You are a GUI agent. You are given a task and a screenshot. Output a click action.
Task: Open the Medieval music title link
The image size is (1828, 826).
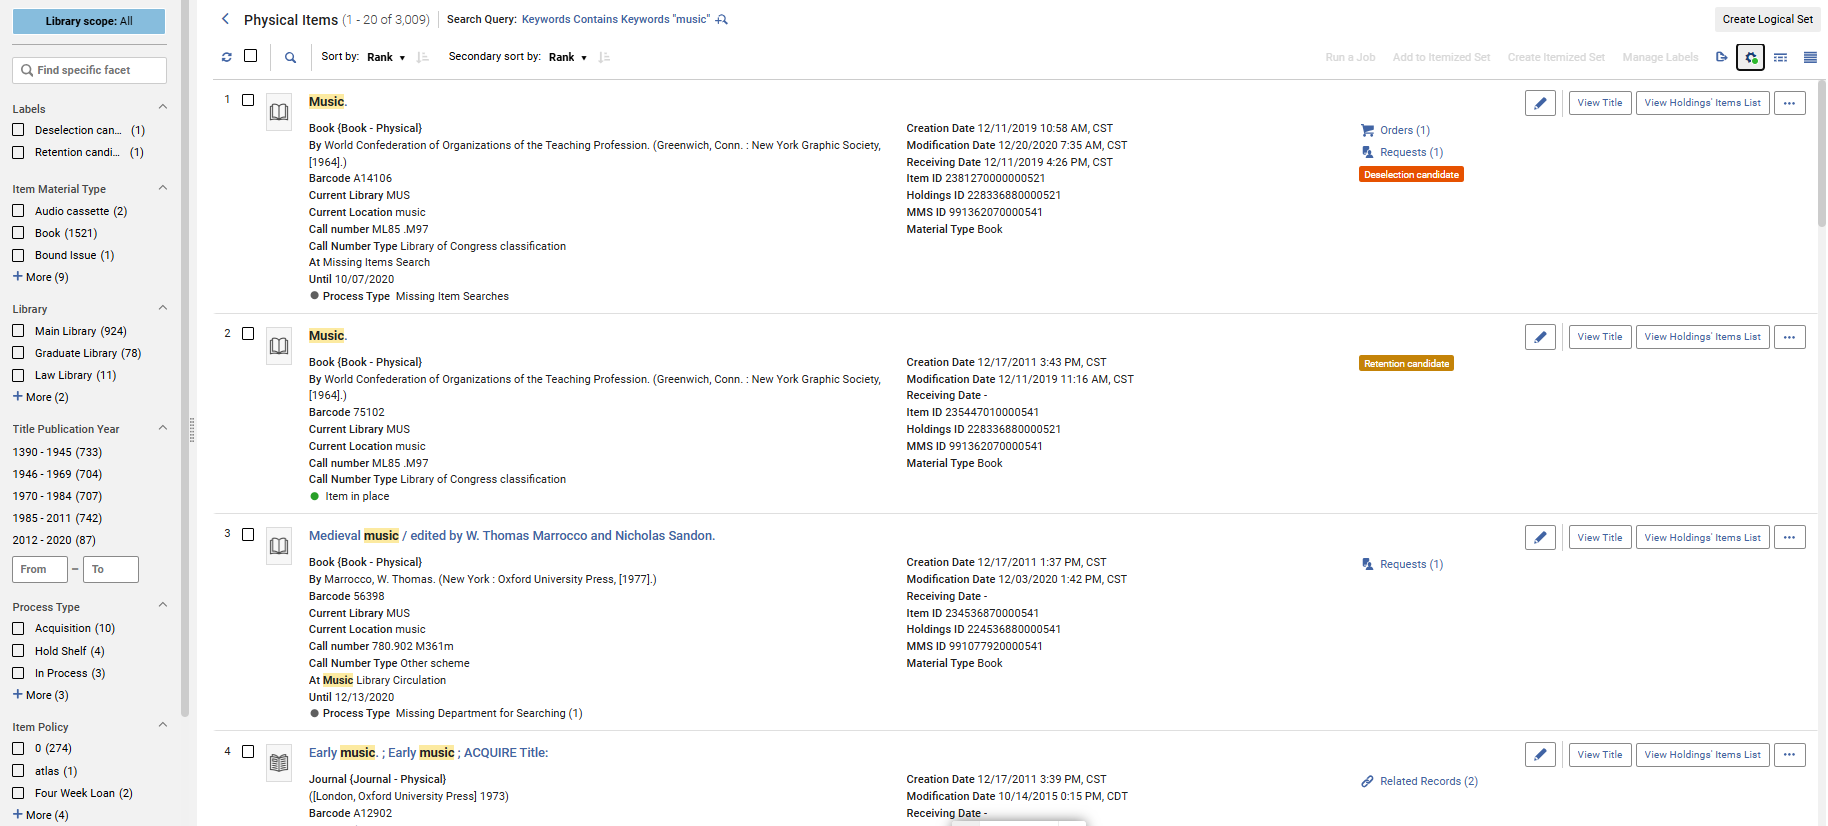point(511,536)
